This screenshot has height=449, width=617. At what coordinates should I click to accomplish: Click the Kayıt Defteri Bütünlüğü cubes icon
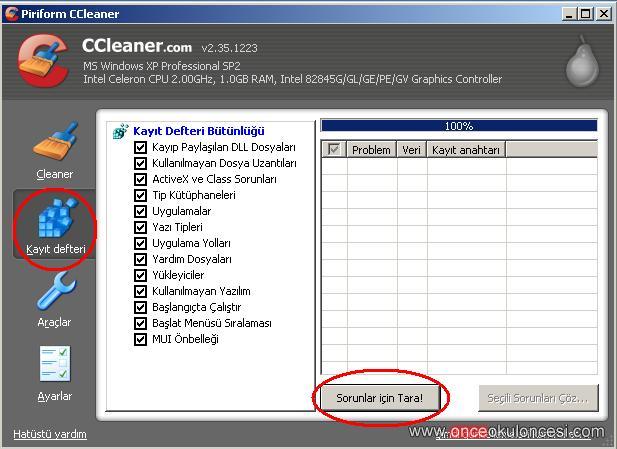pyautogui.click(x=121, y=131)
